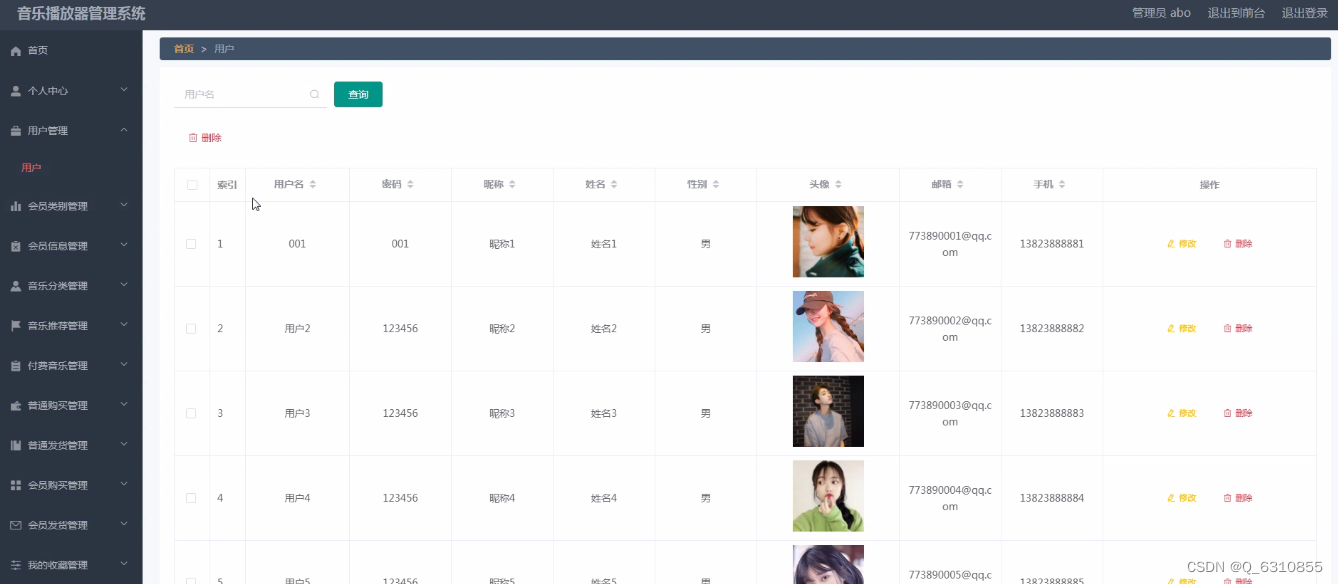Screen dimensions: 1338x584
Task: Expand 普通购买管理 using its chevron
Action: pyautogui.click(x=124, y=405)
